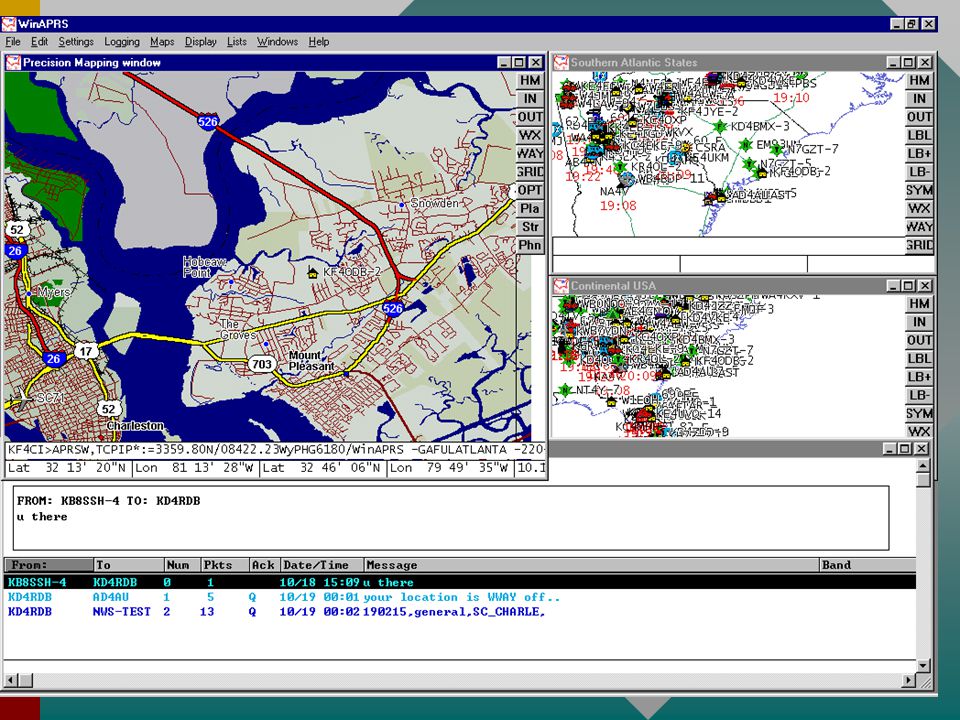Screen dimensions: 960x720
Task: Click the route 17 shield on map
Action: 86,351
